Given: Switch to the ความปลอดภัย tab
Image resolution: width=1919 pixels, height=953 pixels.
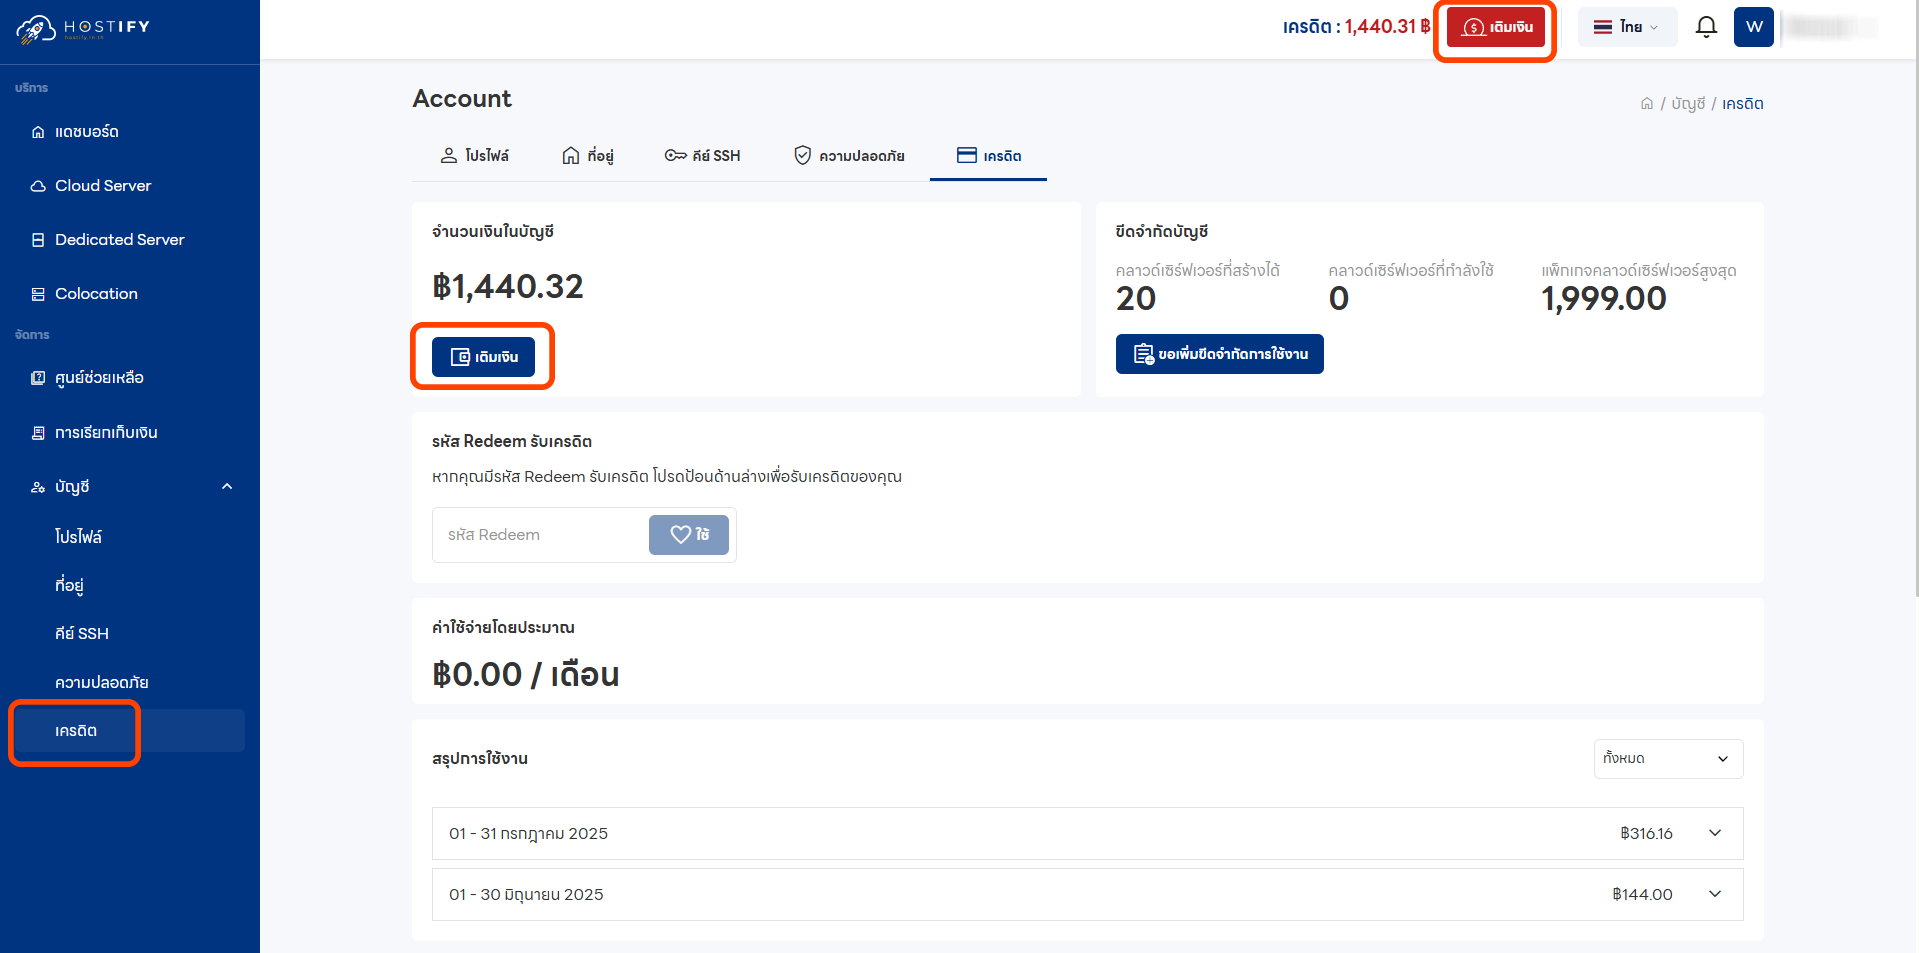Looking at the screenshot, I should (849, 156).
